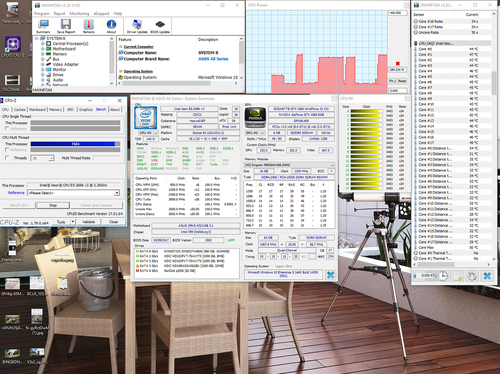Open the Help menu in HWiNFO64
The width and height of the screenshot is (500, 374).
[118, 13]
